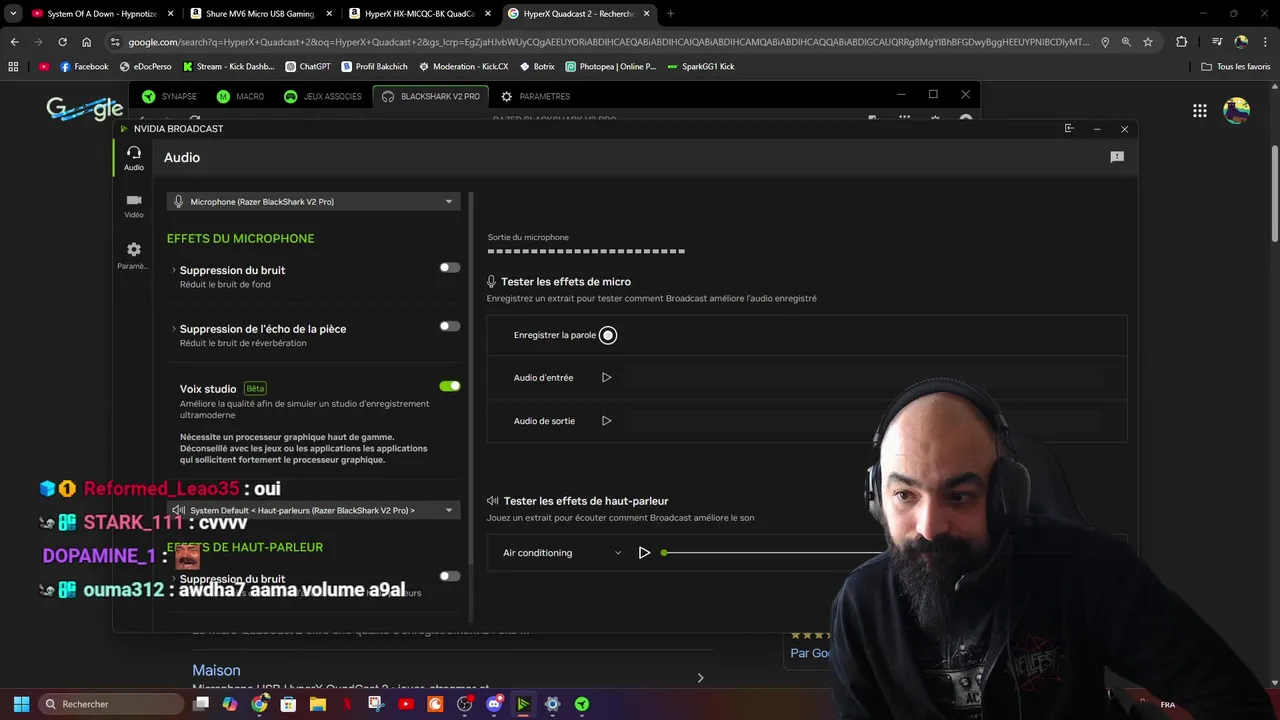Select the BLACKSHARK V2 PRO tab
The width and height of the screenshot is (1280, 720).
pyautogui.click(x=431, y=96)
